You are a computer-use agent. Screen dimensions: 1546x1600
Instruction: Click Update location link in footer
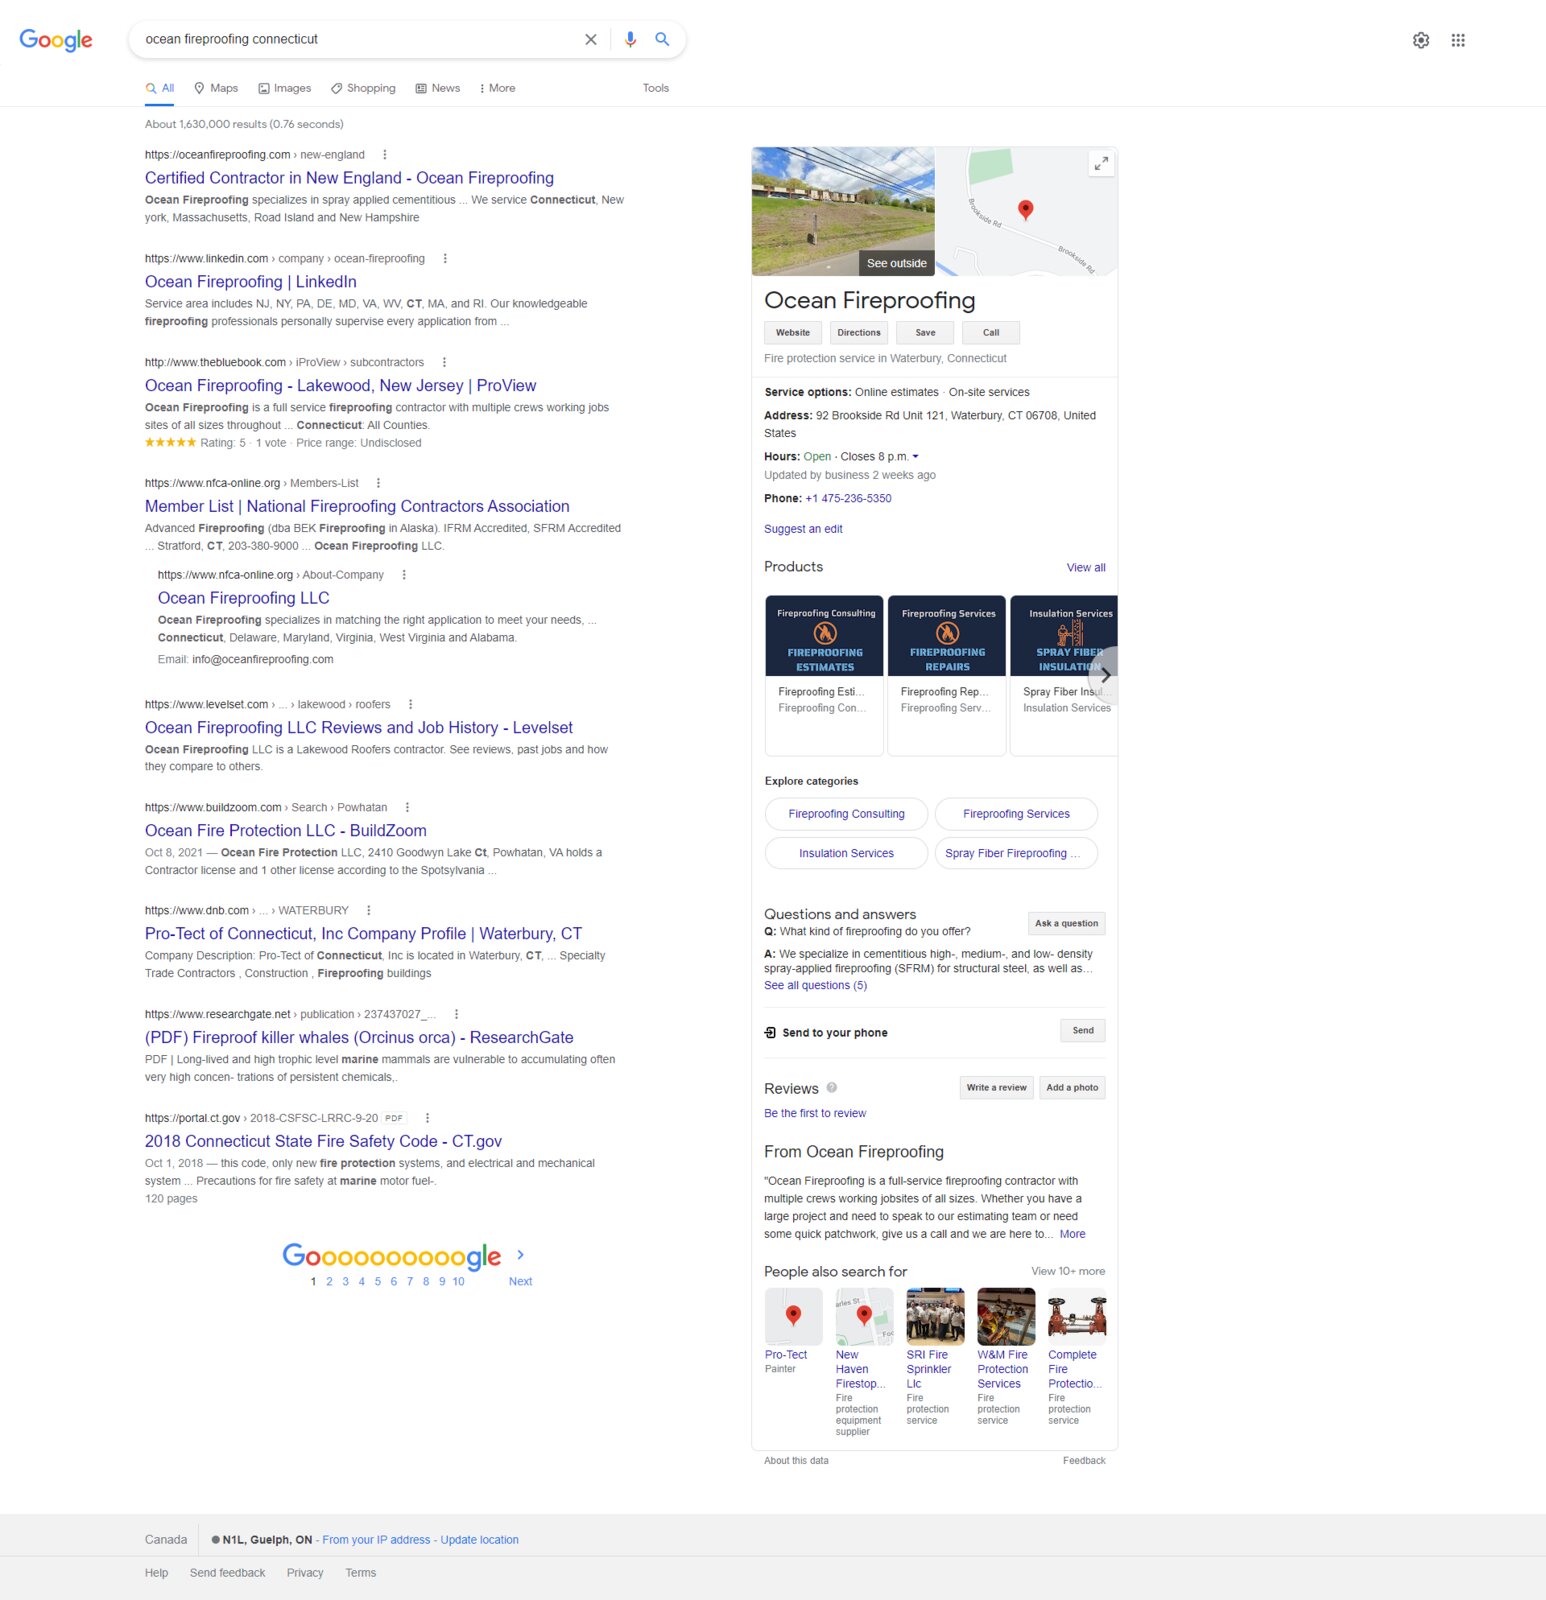coord(479,1540)
